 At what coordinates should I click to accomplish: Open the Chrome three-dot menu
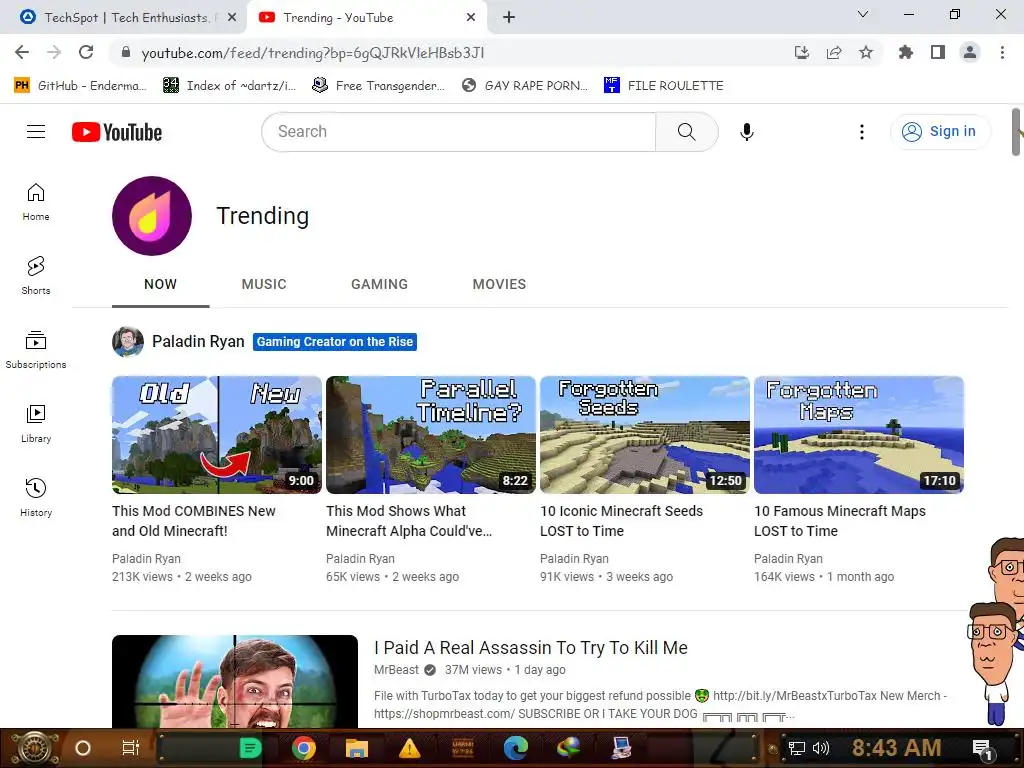click(x=1002, y=52)
